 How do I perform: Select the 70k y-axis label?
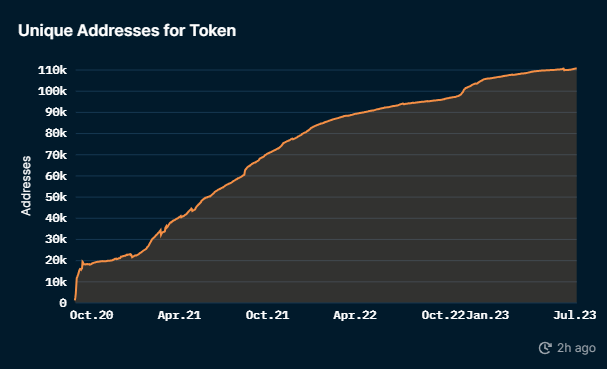(56, 155)
